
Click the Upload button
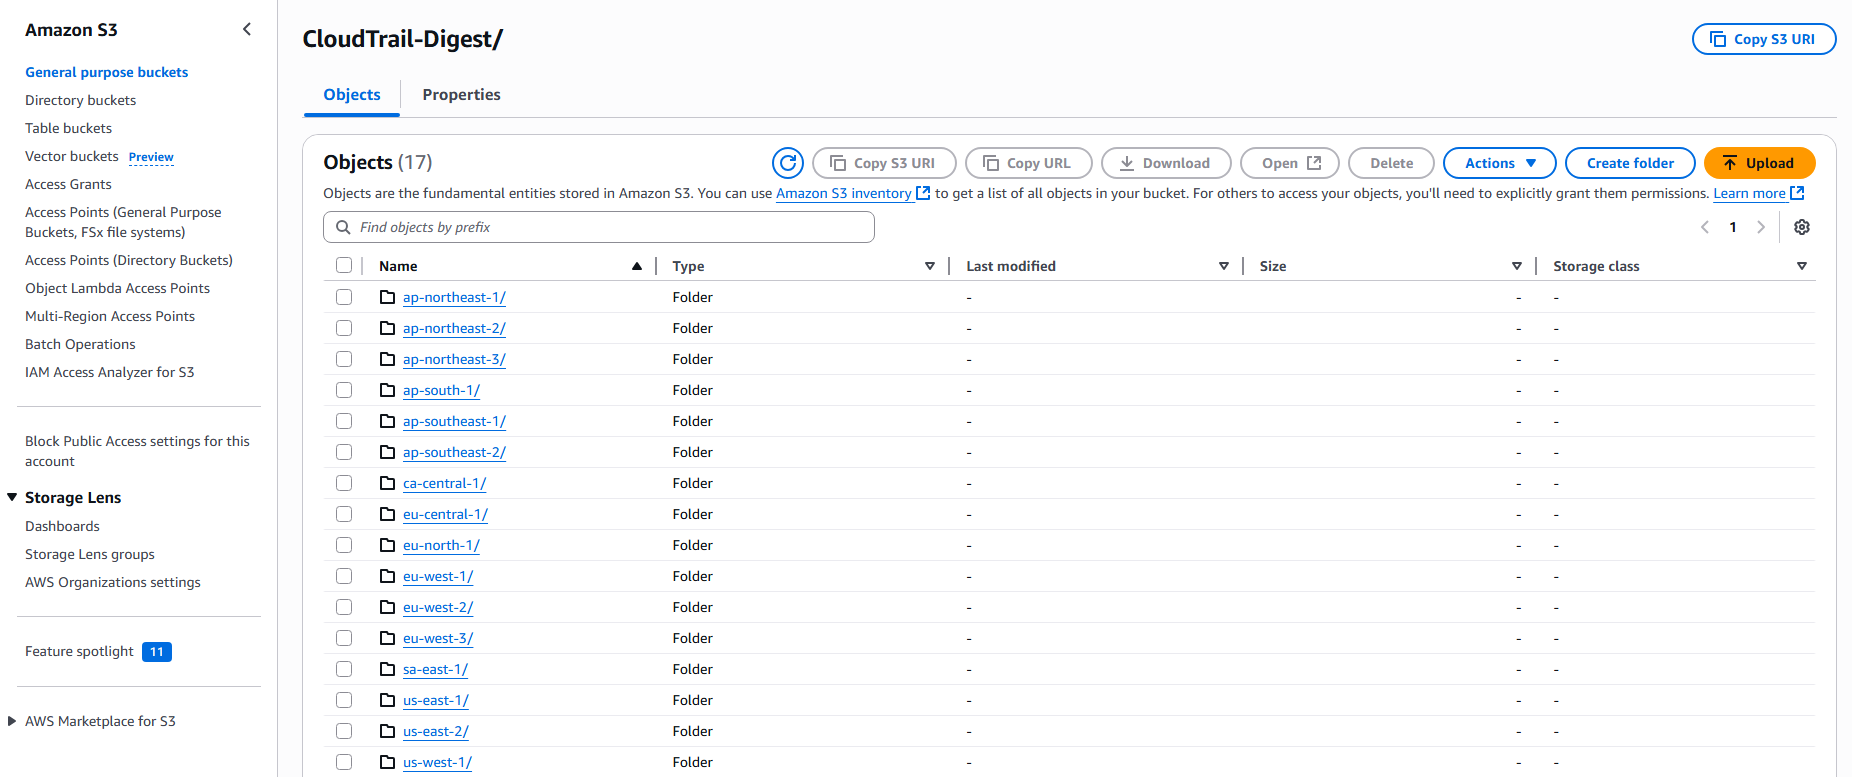coord(1759,163)
